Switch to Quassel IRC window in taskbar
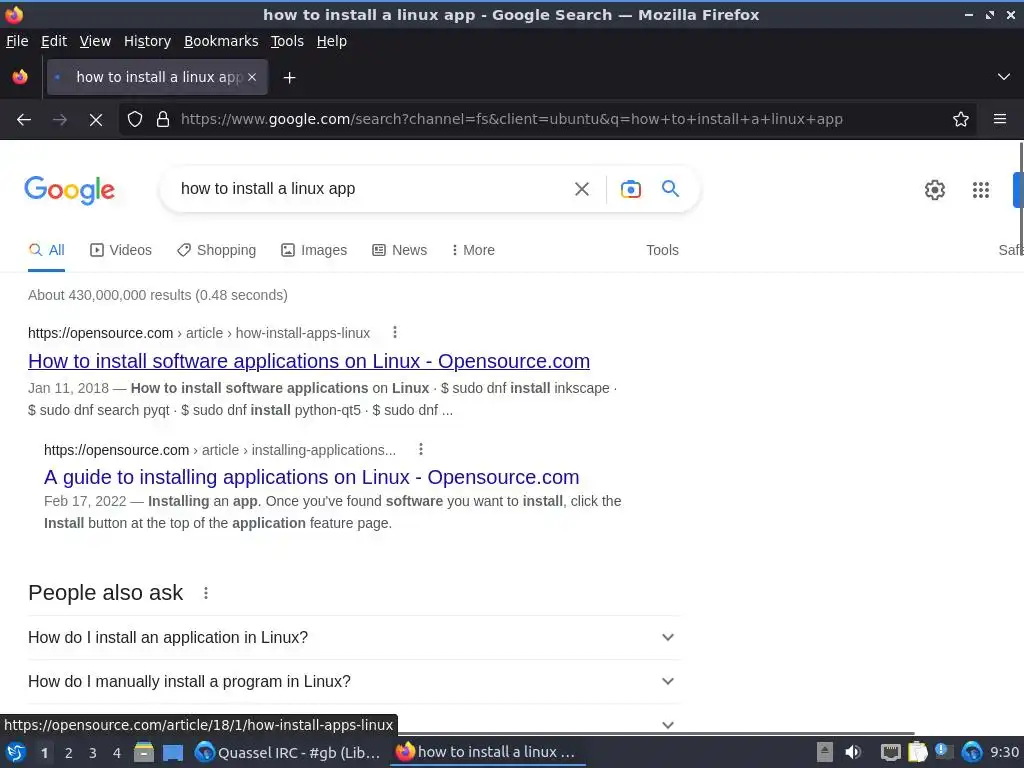The width and height of the screenshot is (1024, 768). coord(288,752)
